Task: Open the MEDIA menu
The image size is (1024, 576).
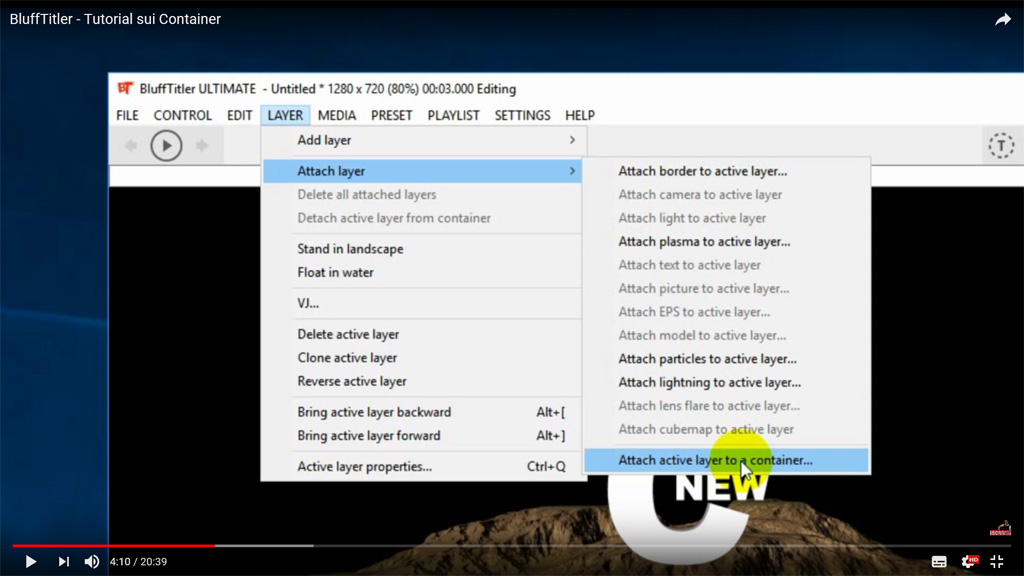Action: 337,115
